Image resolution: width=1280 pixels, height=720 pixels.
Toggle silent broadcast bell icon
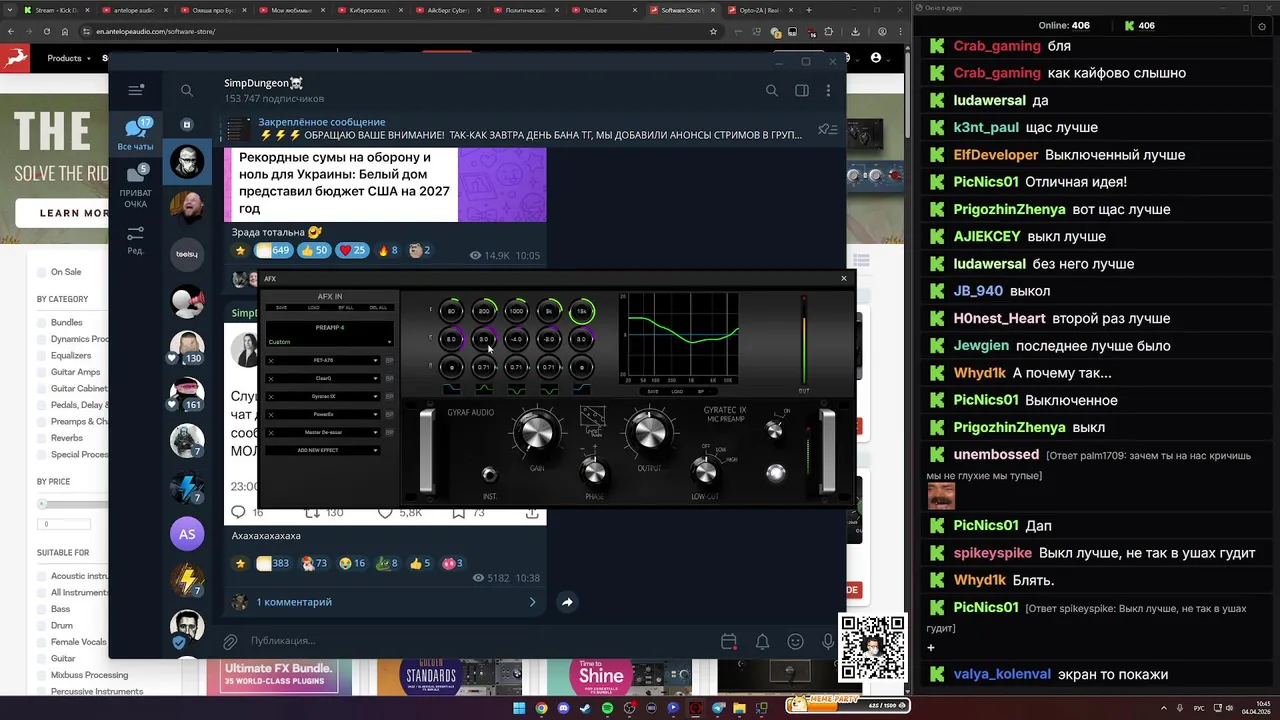[762, 641]
